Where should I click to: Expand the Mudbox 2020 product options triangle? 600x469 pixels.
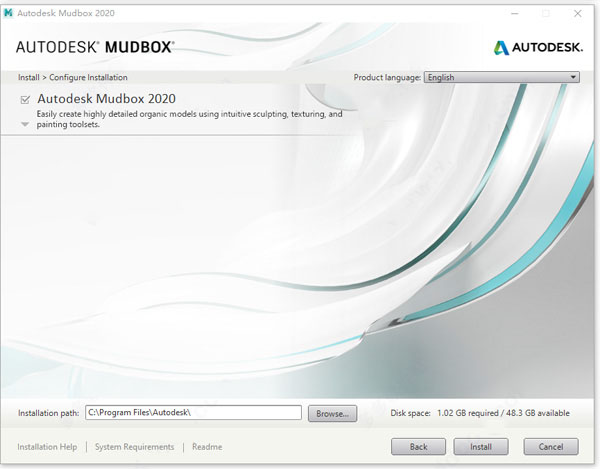coord(25,124)
